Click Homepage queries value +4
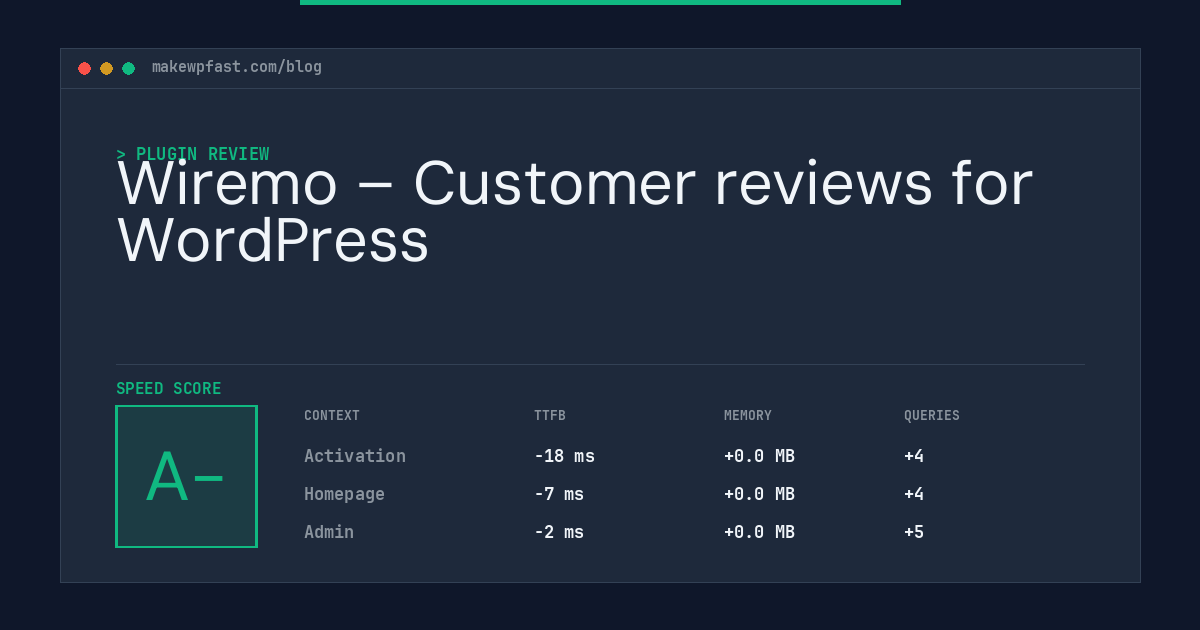This screenshot has height=630, width=1200. coord(914,494)
